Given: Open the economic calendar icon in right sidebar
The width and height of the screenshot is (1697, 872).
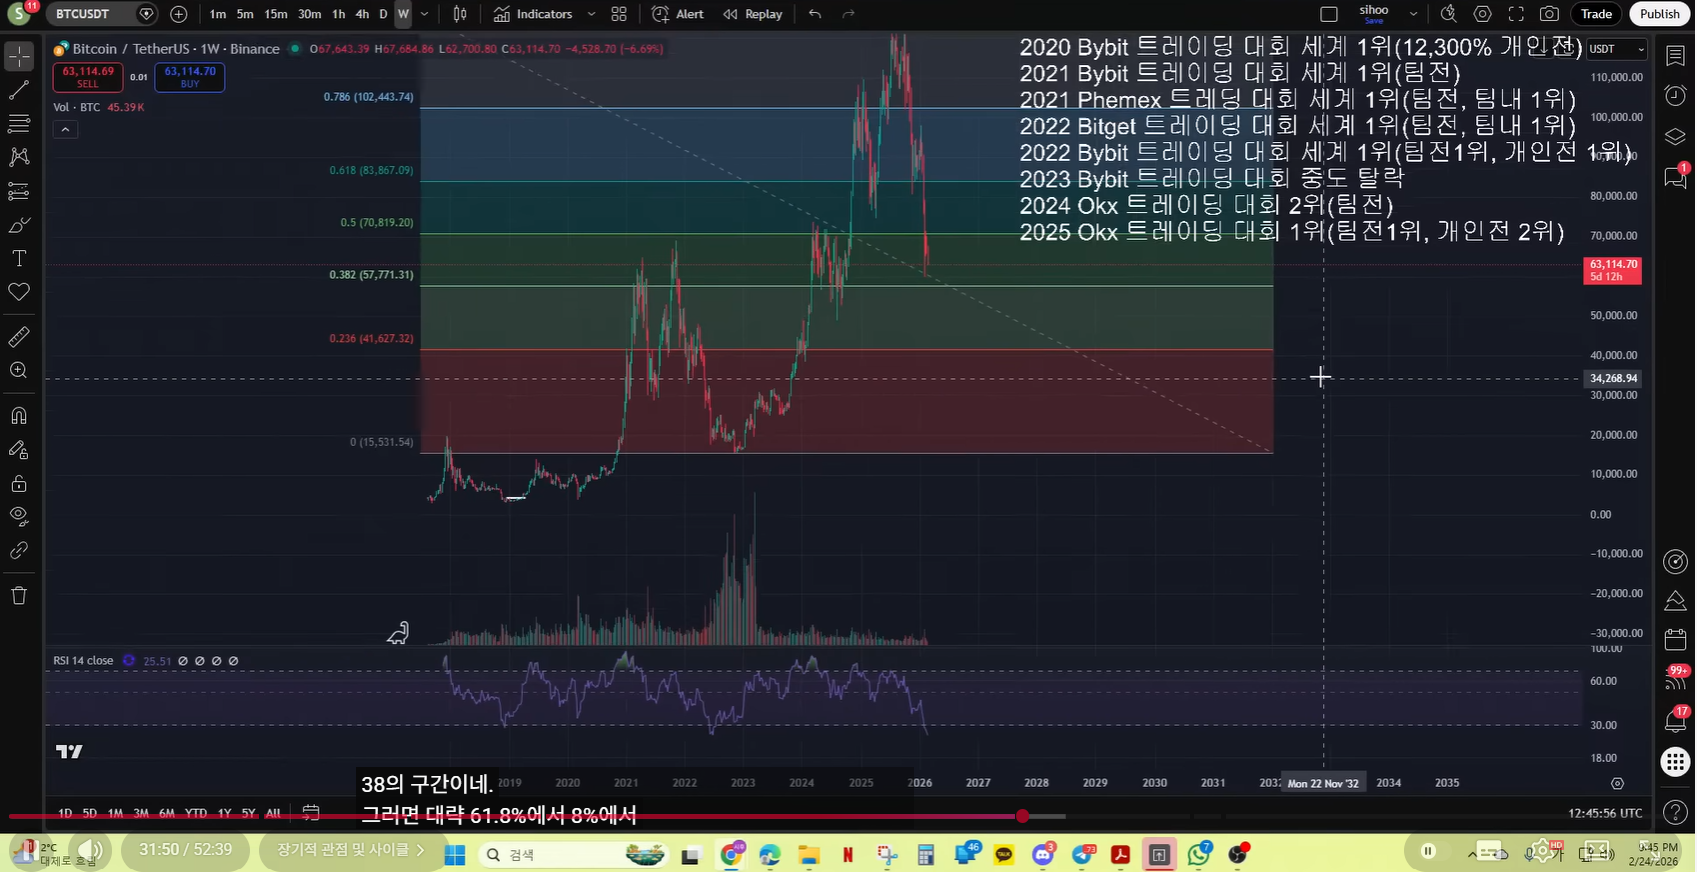Looking at the screenshot, I should (x=1676, y=640).
